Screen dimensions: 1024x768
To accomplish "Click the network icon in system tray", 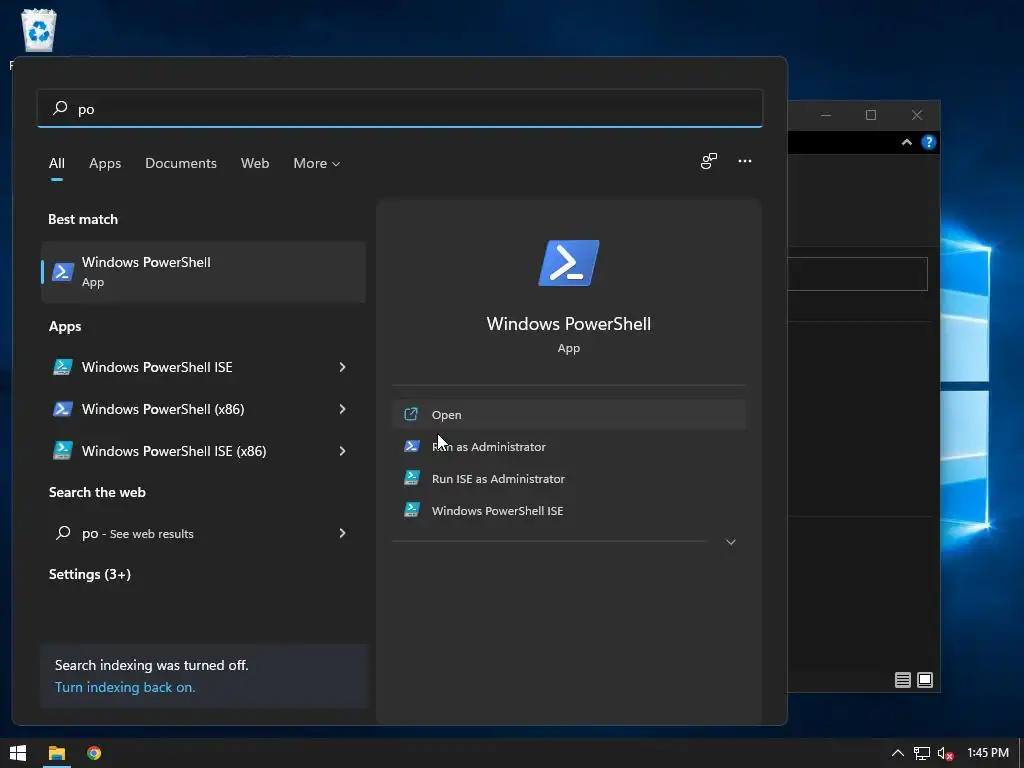I will point(921,754).
